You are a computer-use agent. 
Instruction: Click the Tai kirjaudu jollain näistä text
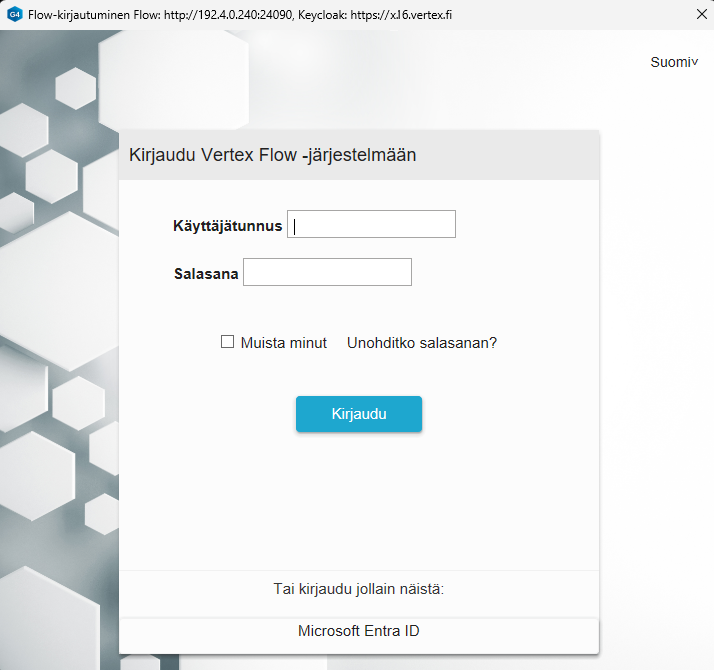coord(358,588)
